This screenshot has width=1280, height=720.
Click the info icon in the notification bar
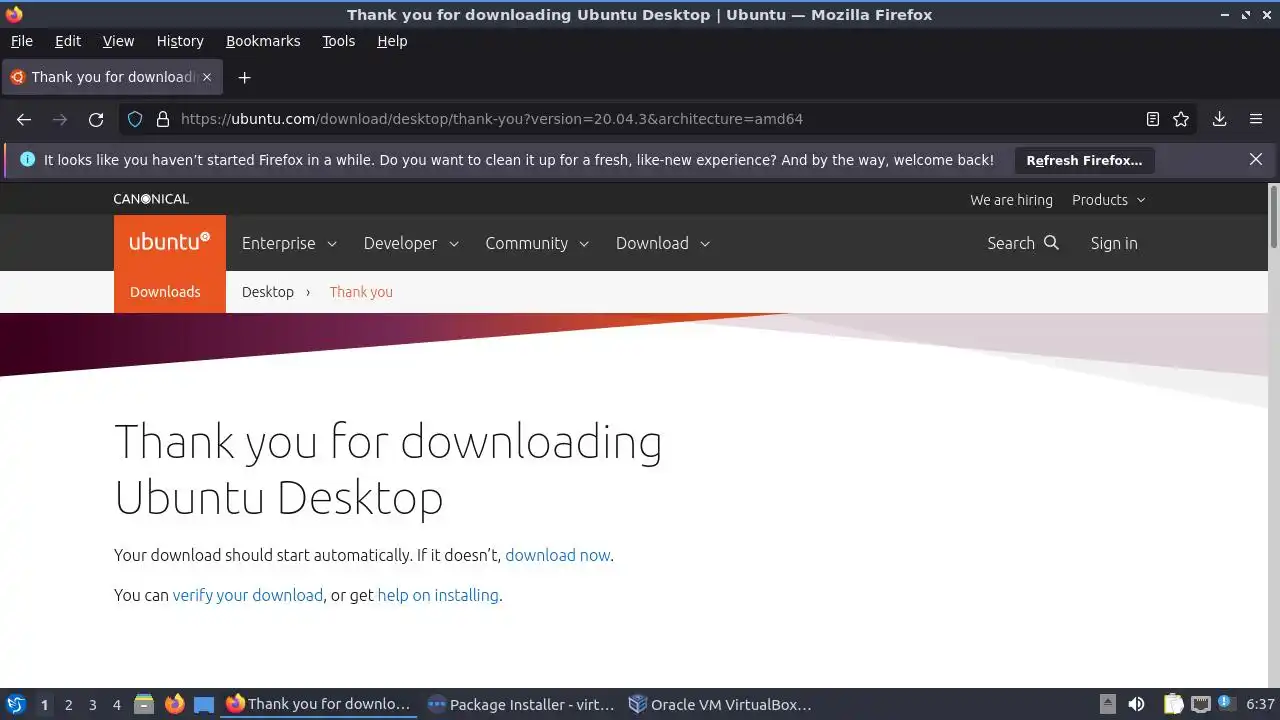pos(27,159)
